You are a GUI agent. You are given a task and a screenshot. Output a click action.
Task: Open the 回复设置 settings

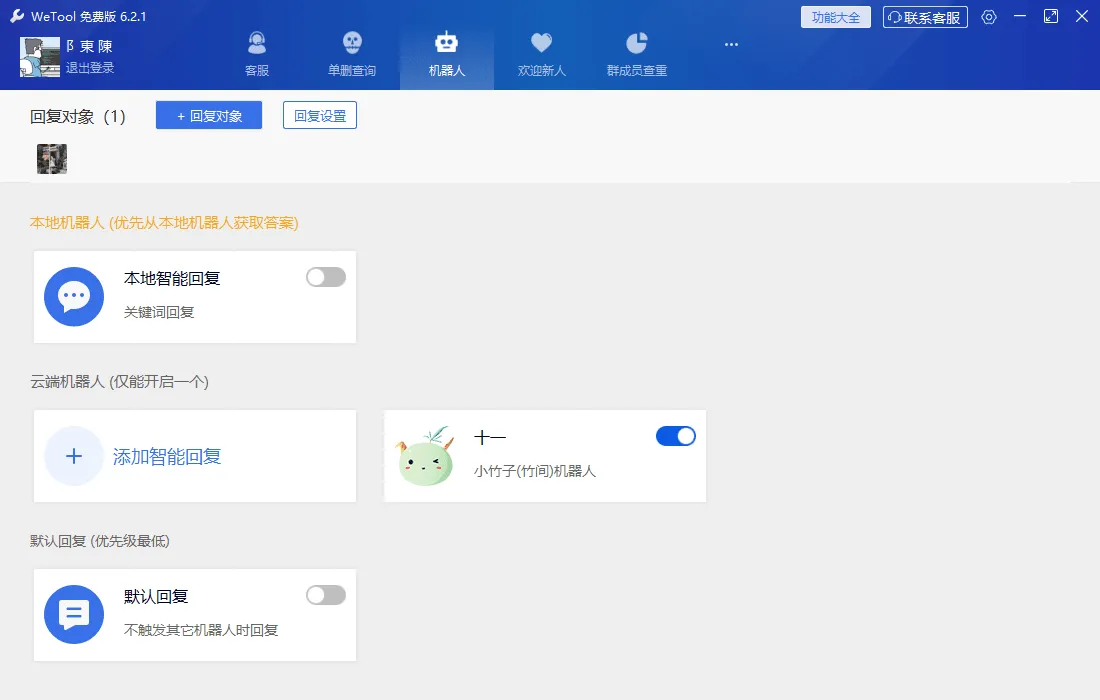click(319, 115)
